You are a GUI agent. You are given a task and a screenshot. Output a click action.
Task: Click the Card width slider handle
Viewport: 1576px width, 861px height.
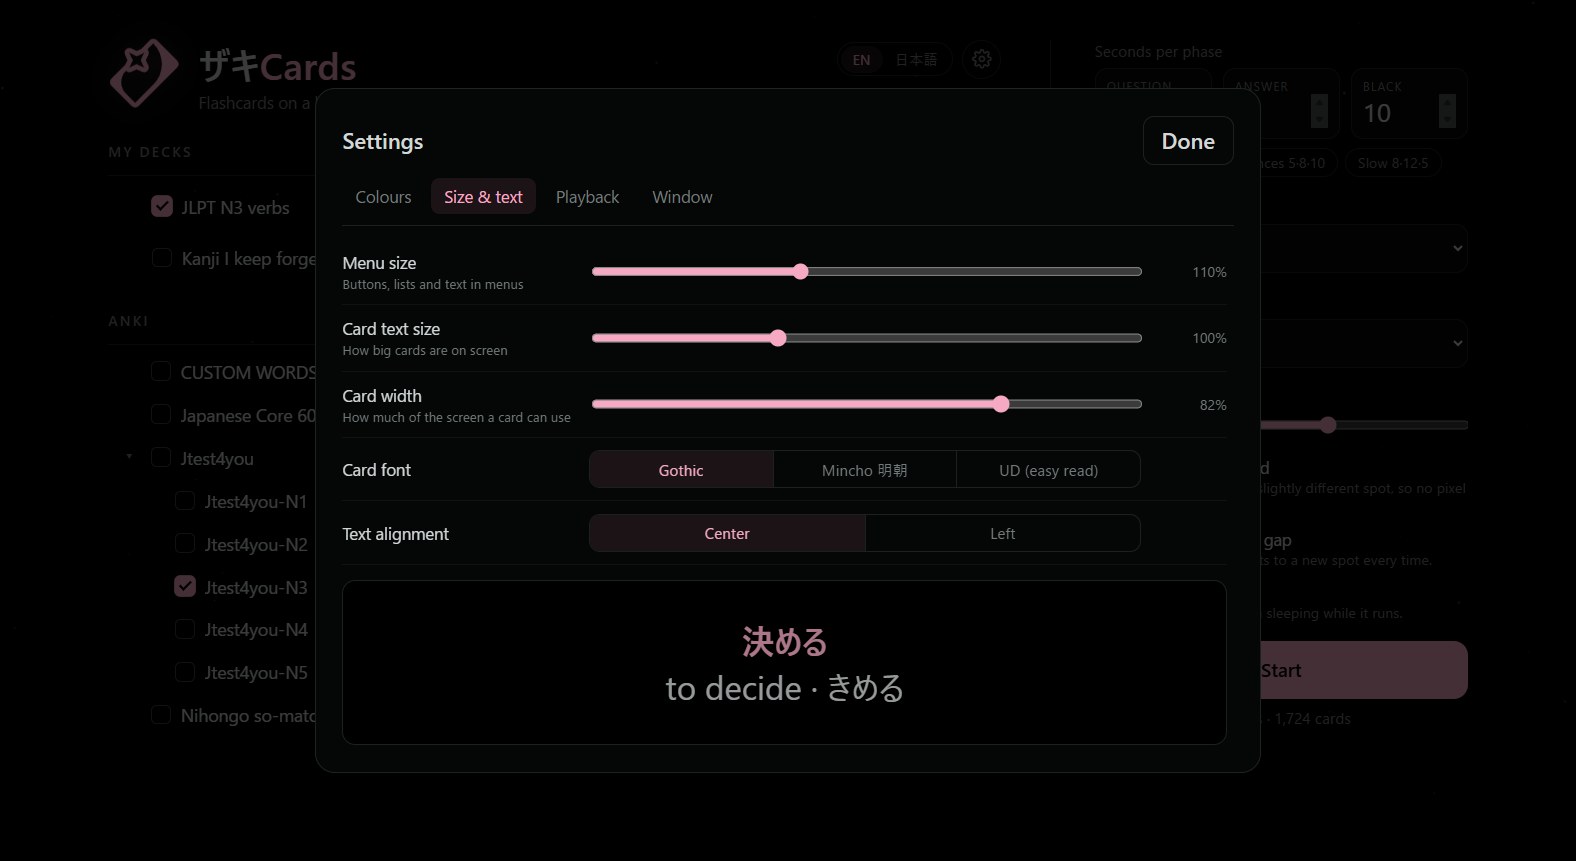coord(1001,404)
